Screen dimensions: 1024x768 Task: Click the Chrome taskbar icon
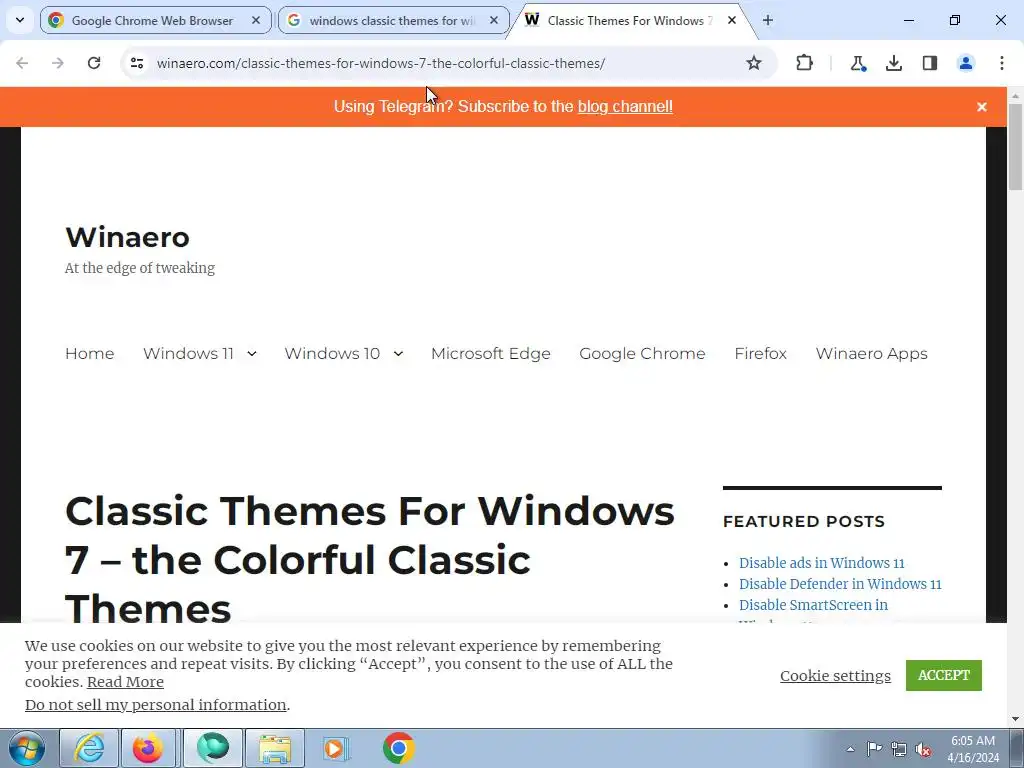(x=398, y=748)
